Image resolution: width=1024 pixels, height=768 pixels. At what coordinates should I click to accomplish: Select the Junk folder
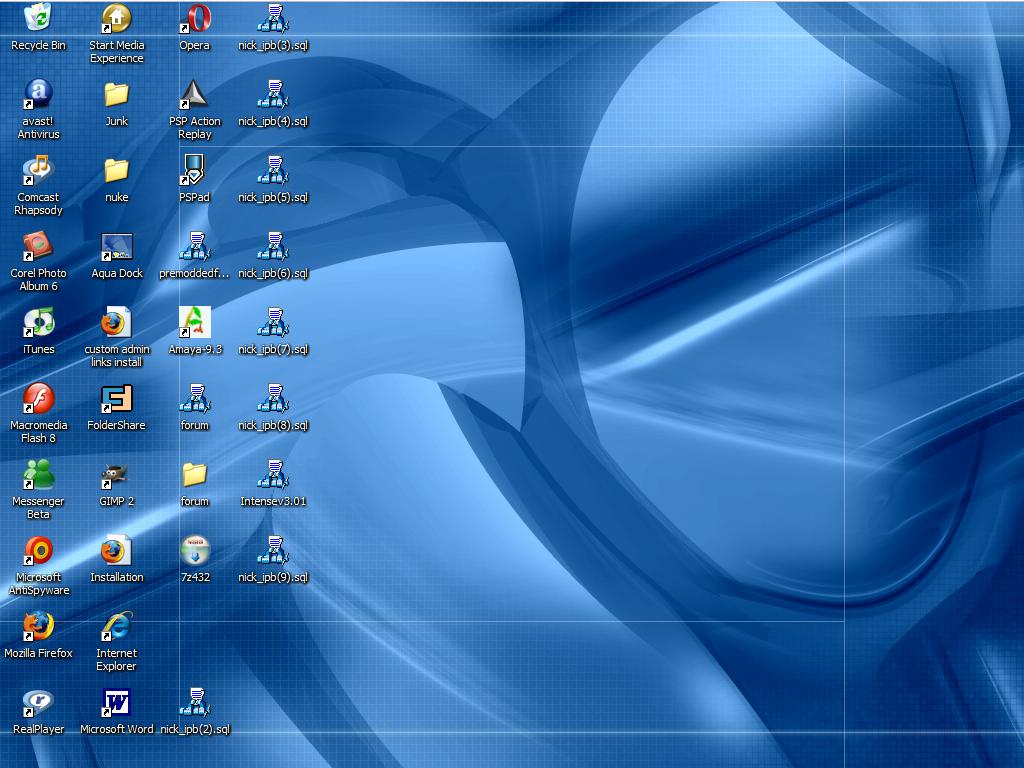pyautogui.click(x=116, y=94)
